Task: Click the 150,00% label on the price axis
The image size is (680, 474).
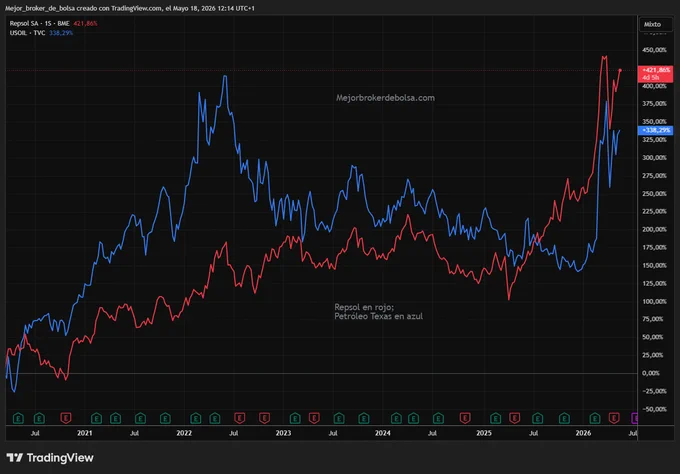Action: point(654,265)
